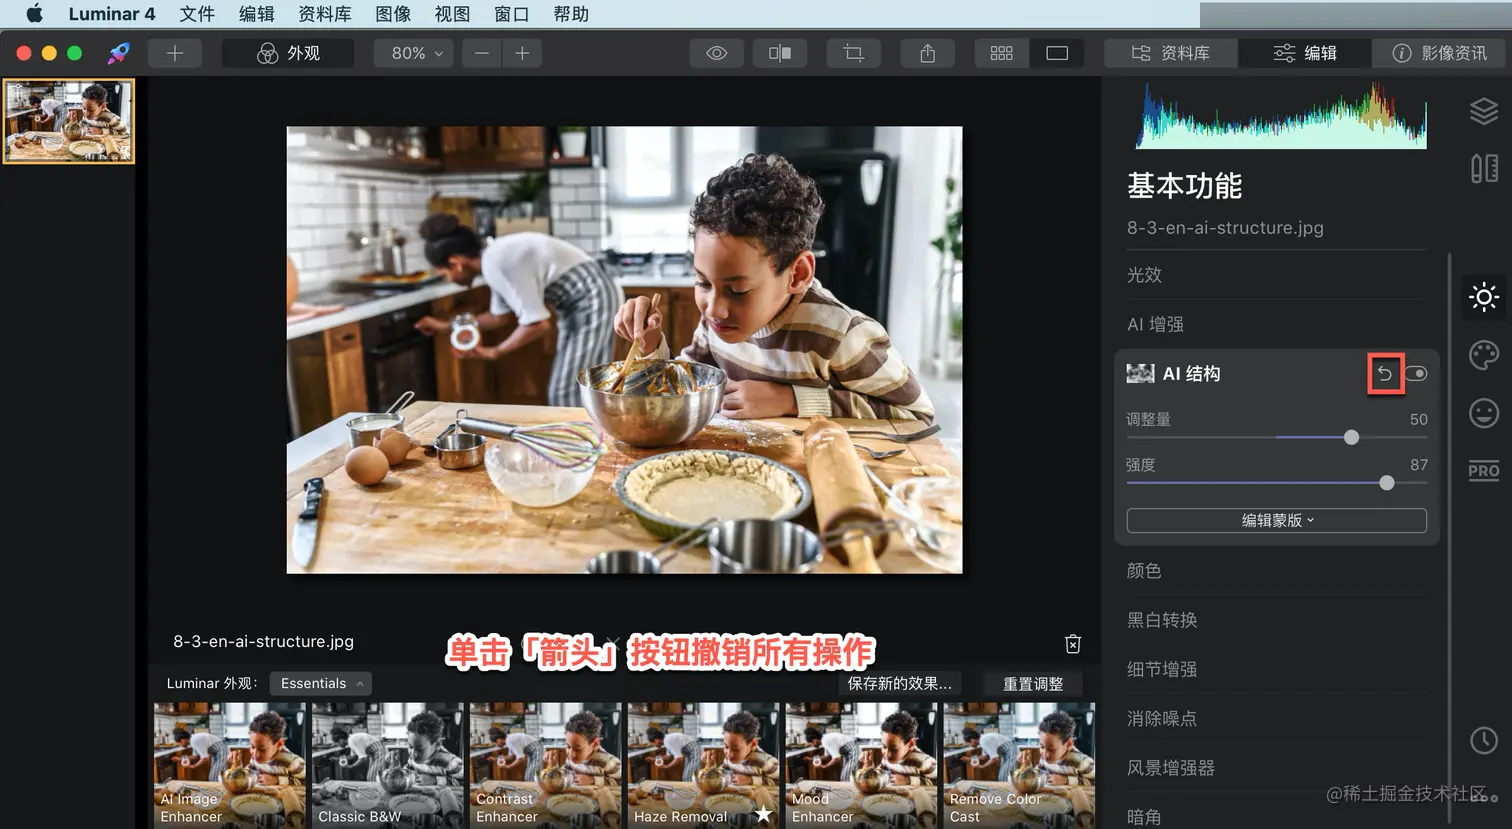Open the 资料库 library tab

point(1170,53)
